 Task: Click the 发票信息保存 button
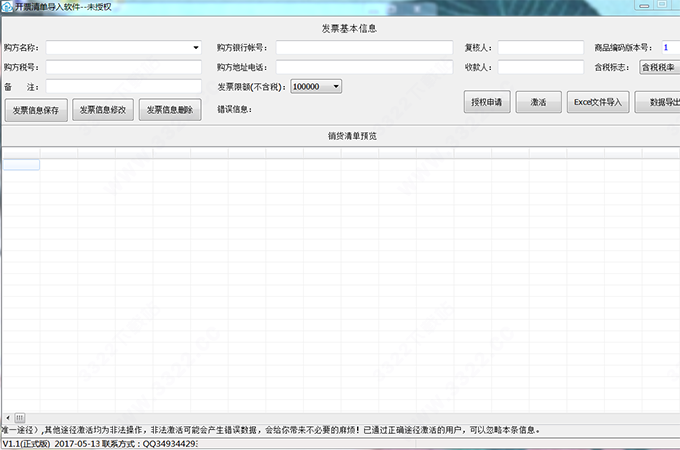click(36, 110)
